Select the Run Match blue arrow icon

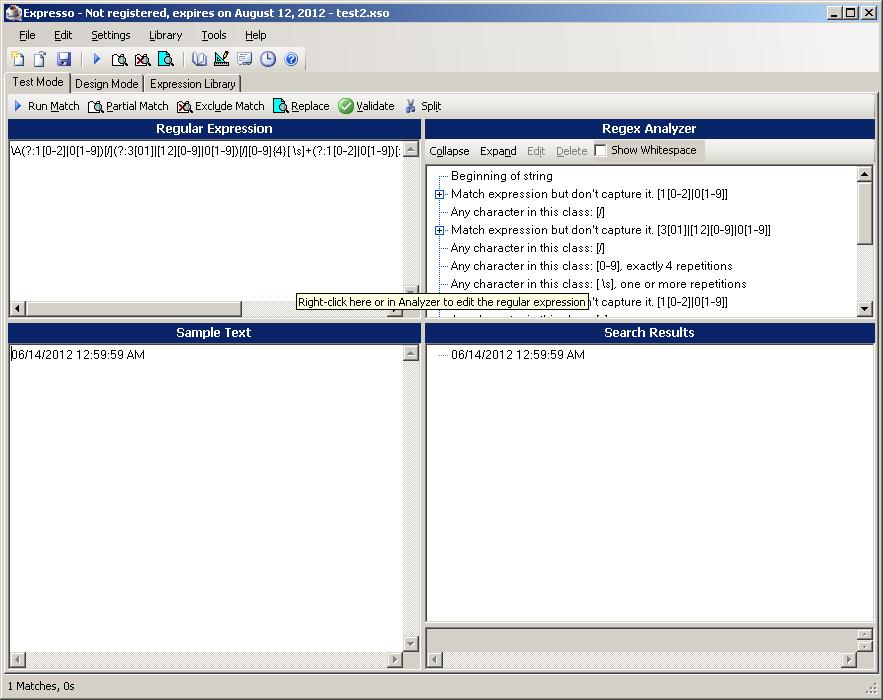(17, 105)
